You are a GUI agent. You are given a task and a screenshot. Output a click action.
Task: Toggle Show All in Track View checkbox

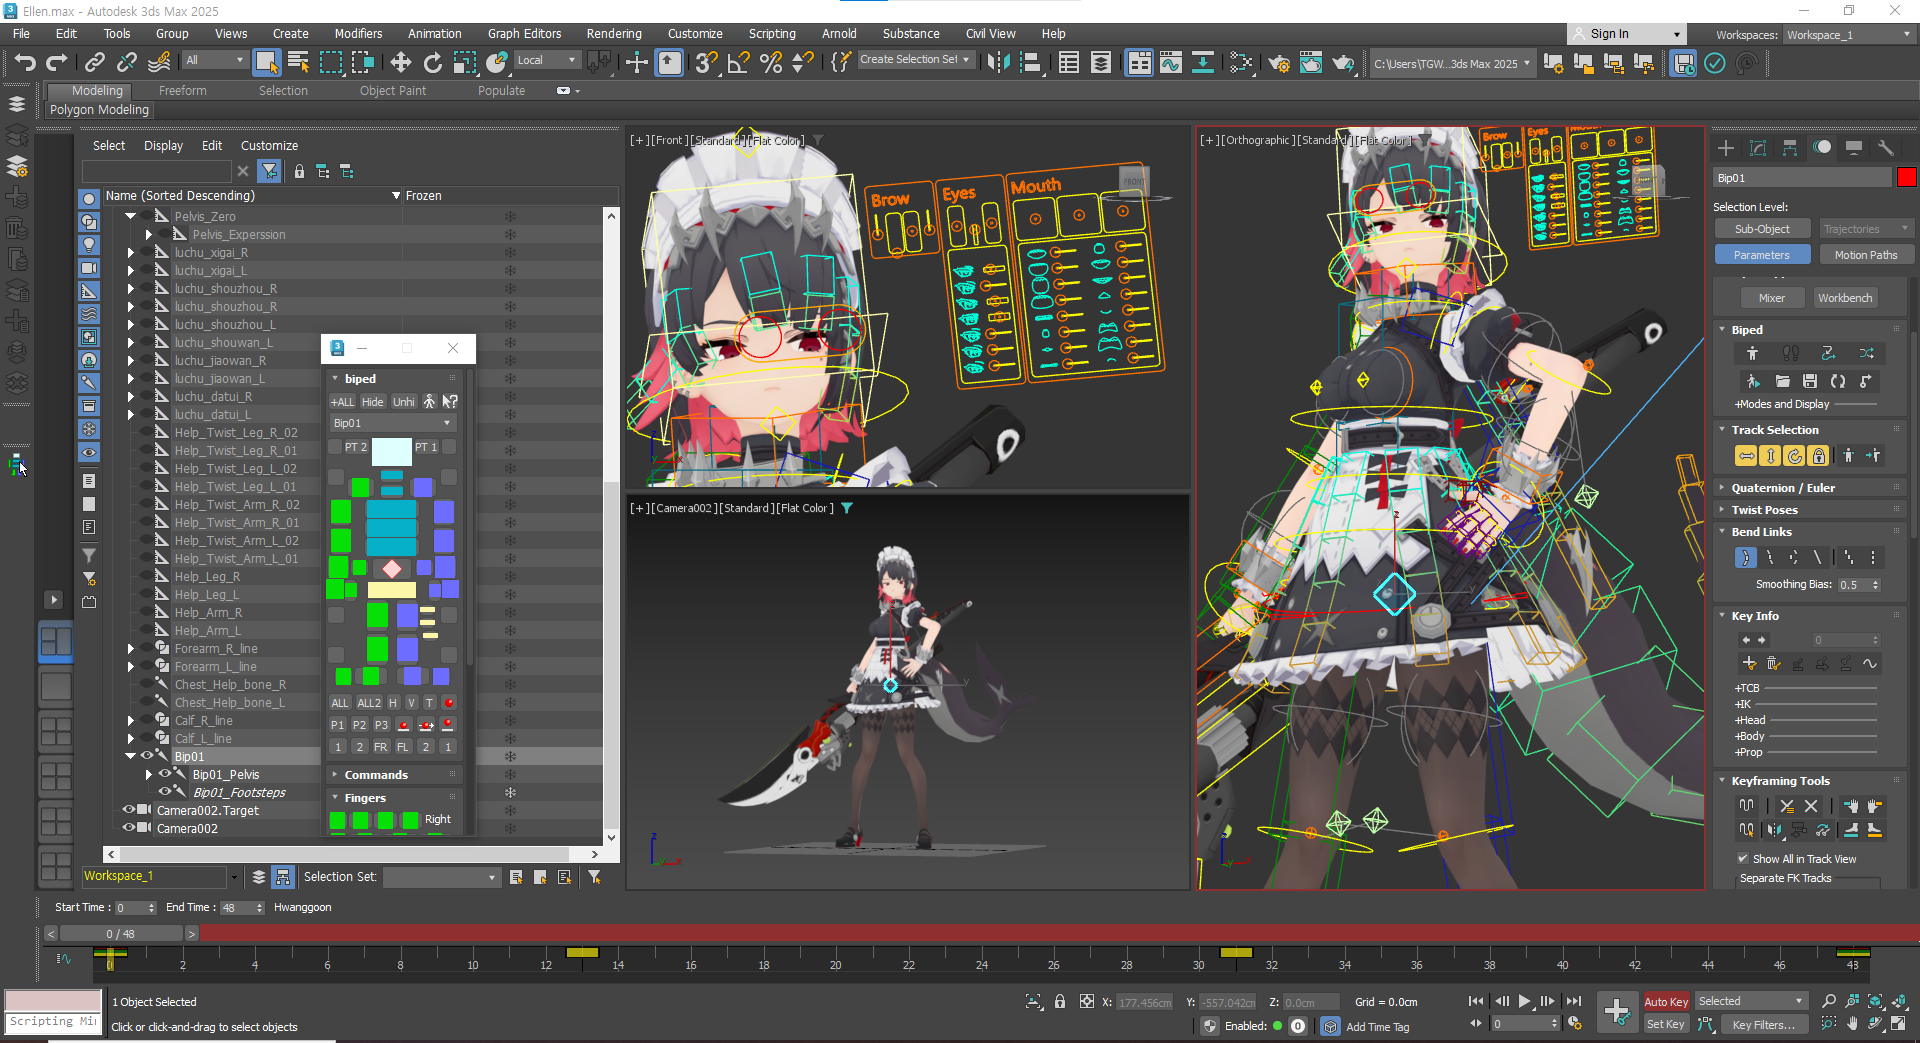1743,859
